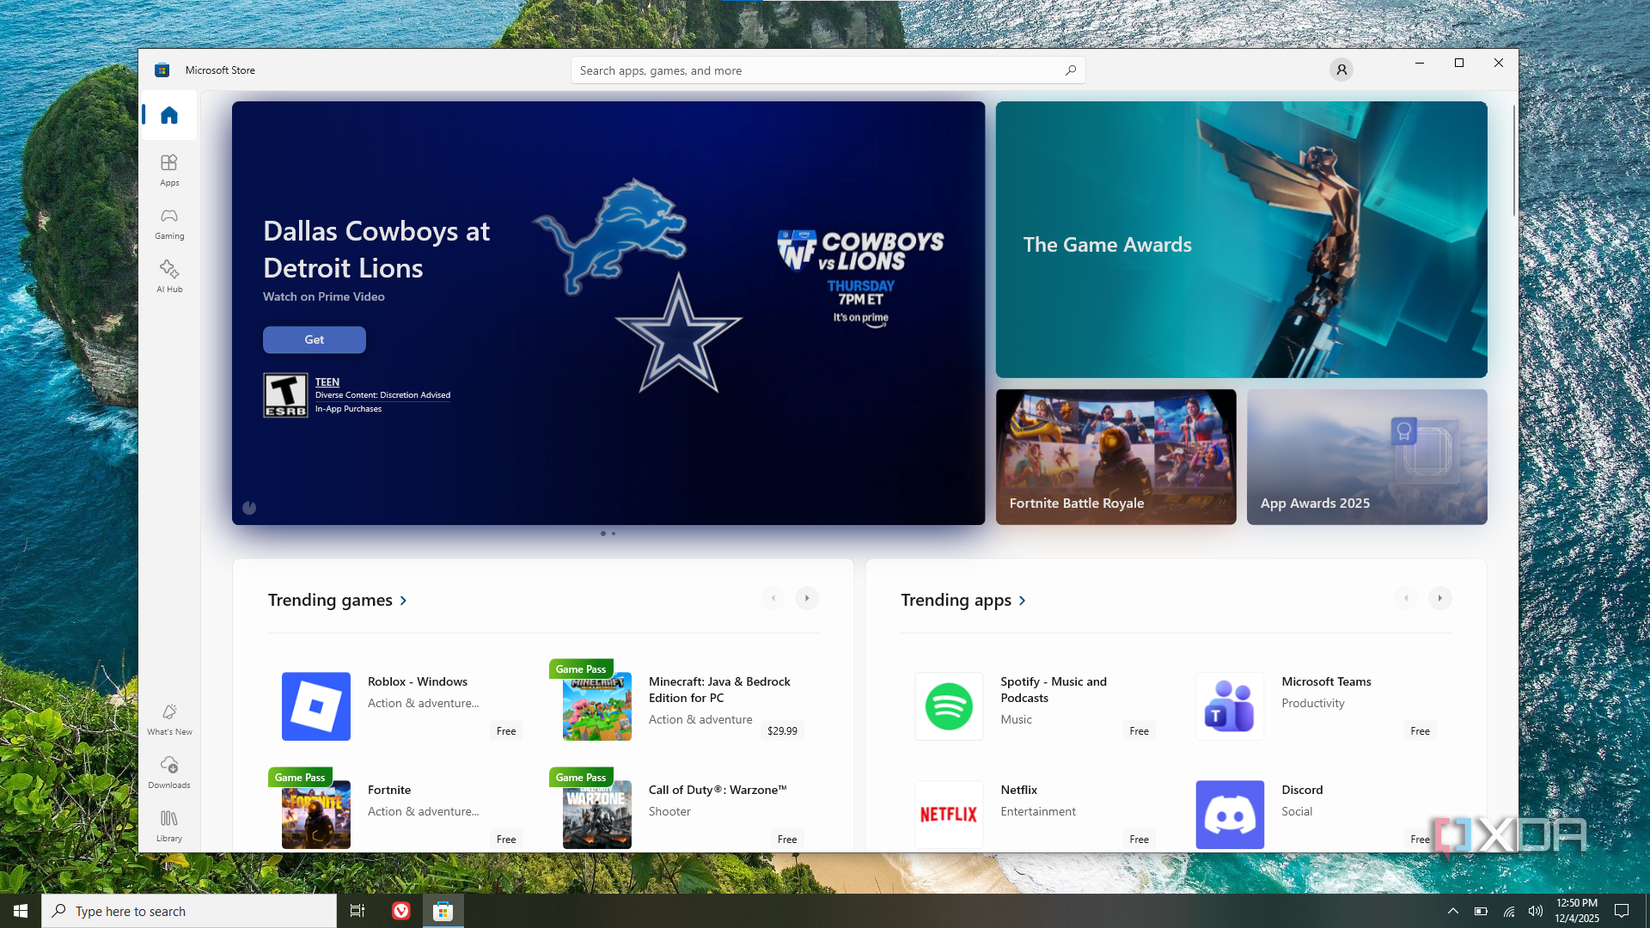This screenshot has height=928, width=1650.
Task: Open Roblox - Windows title text
Action: pyautogui.click(x=417, y=681)
